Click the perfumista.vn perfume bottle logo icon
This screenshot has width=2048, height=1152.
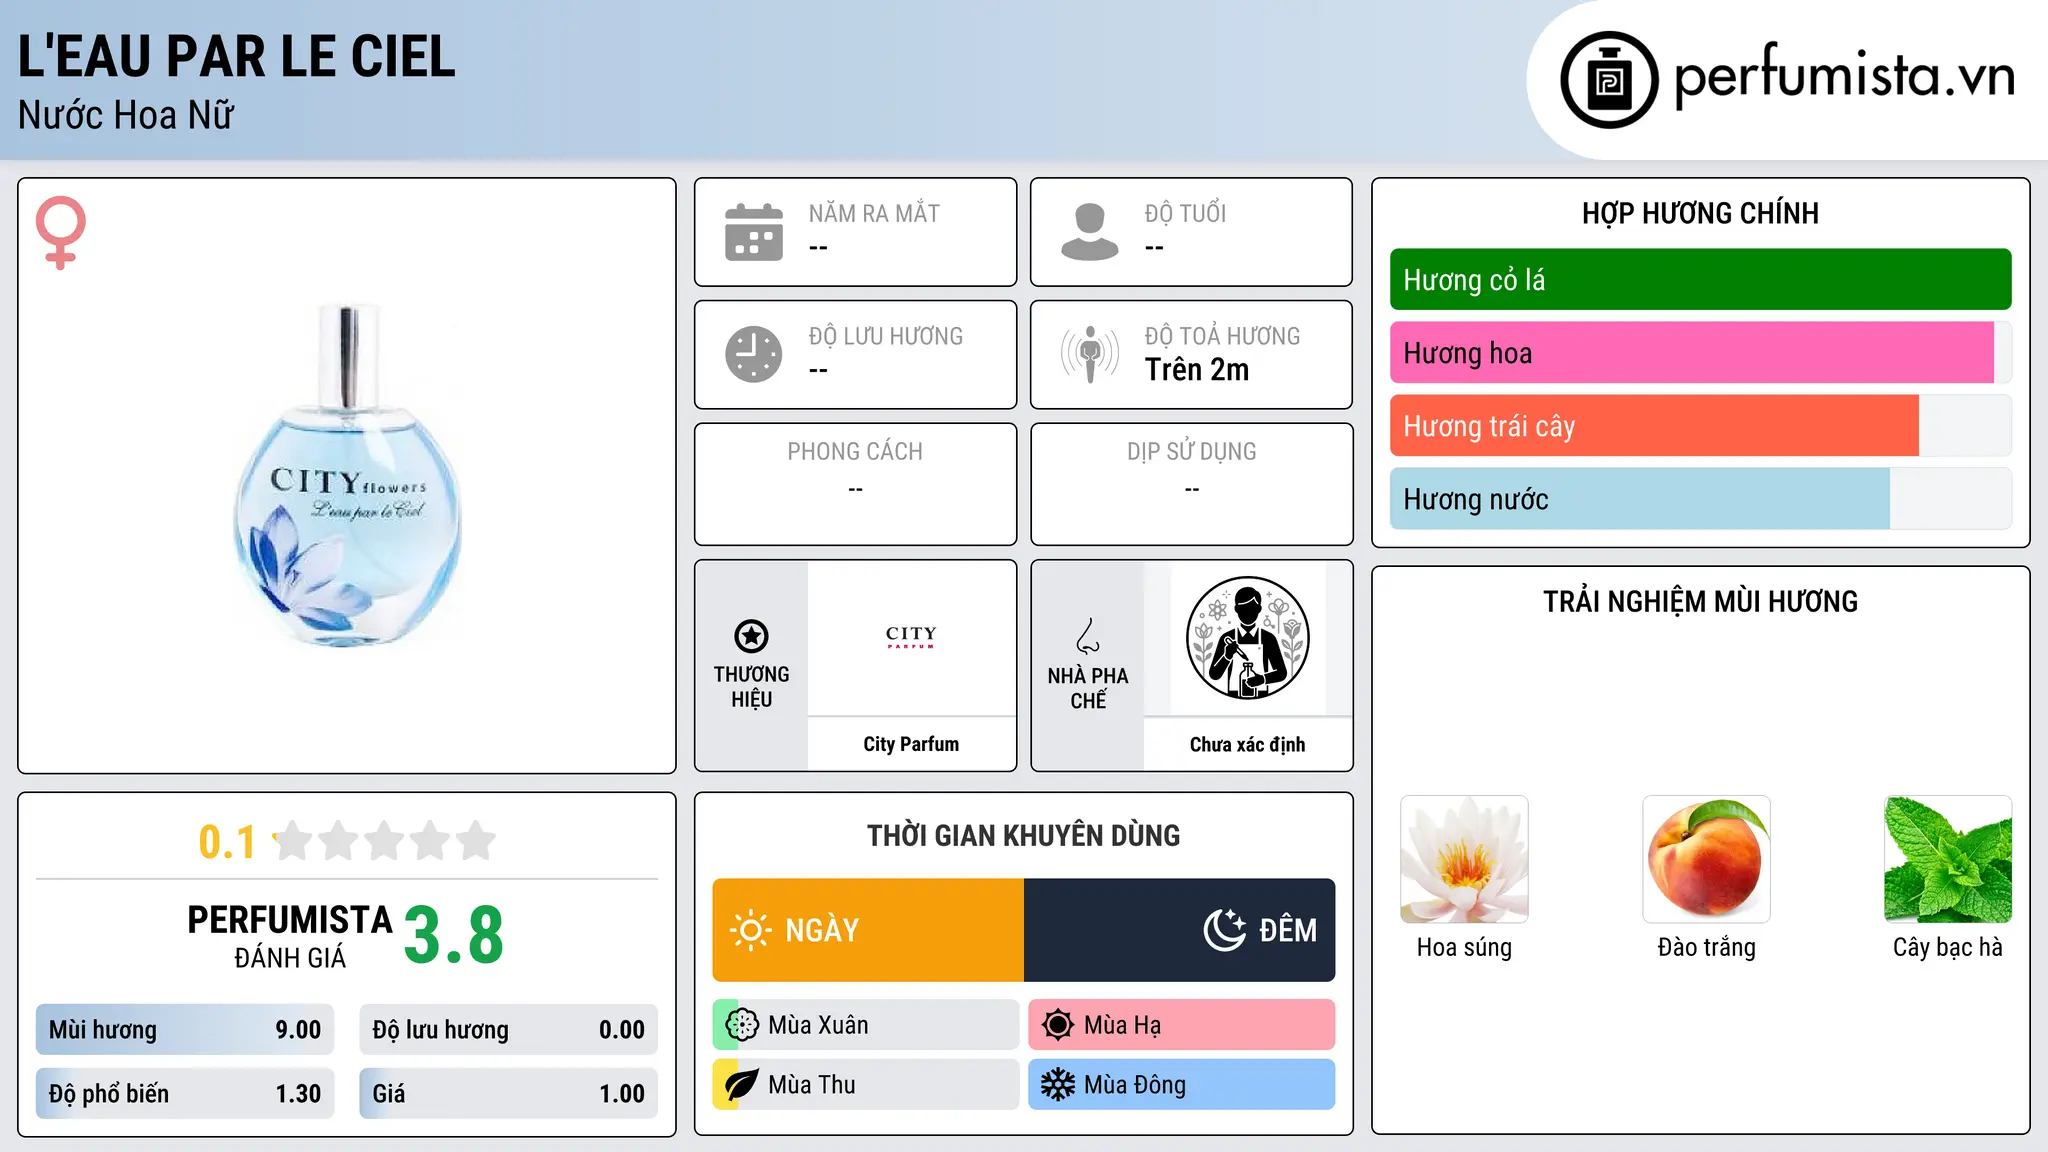1609,79
